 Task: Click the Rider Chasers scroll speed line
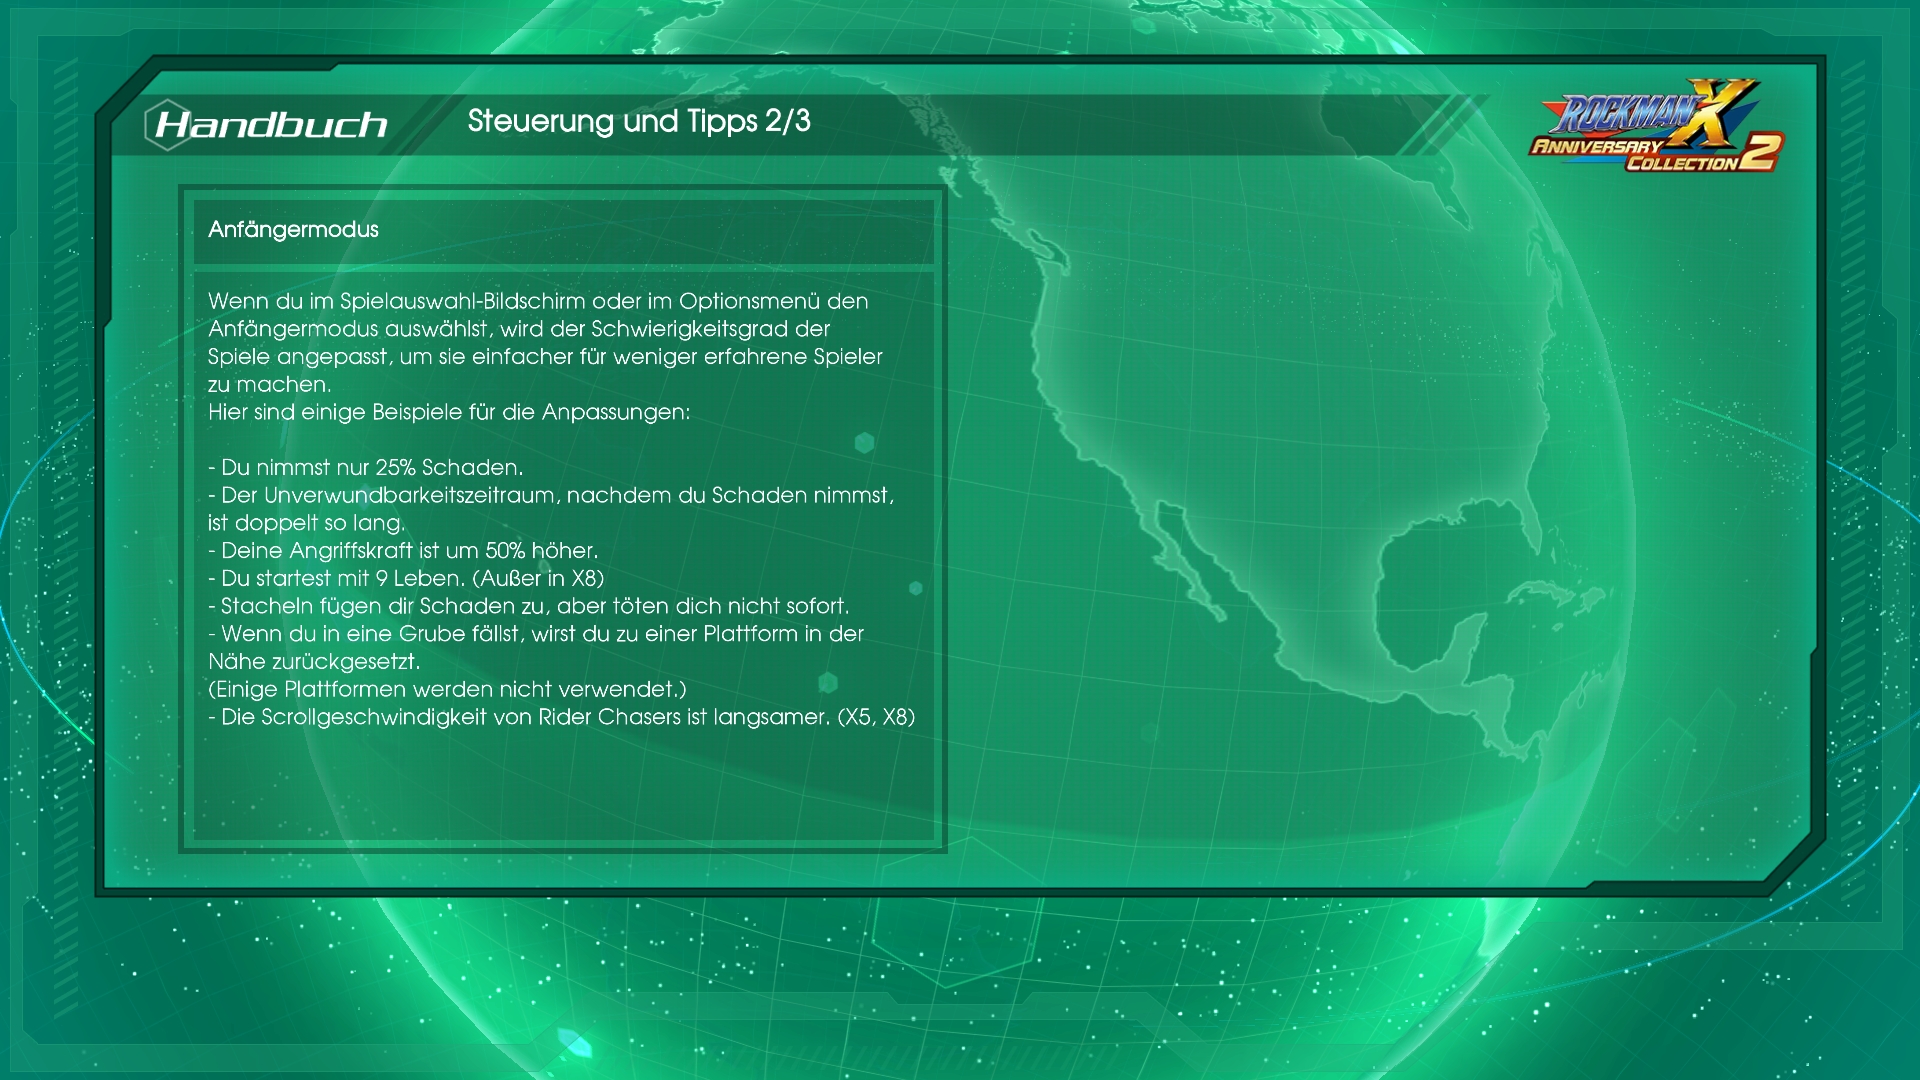coord(561,717)
